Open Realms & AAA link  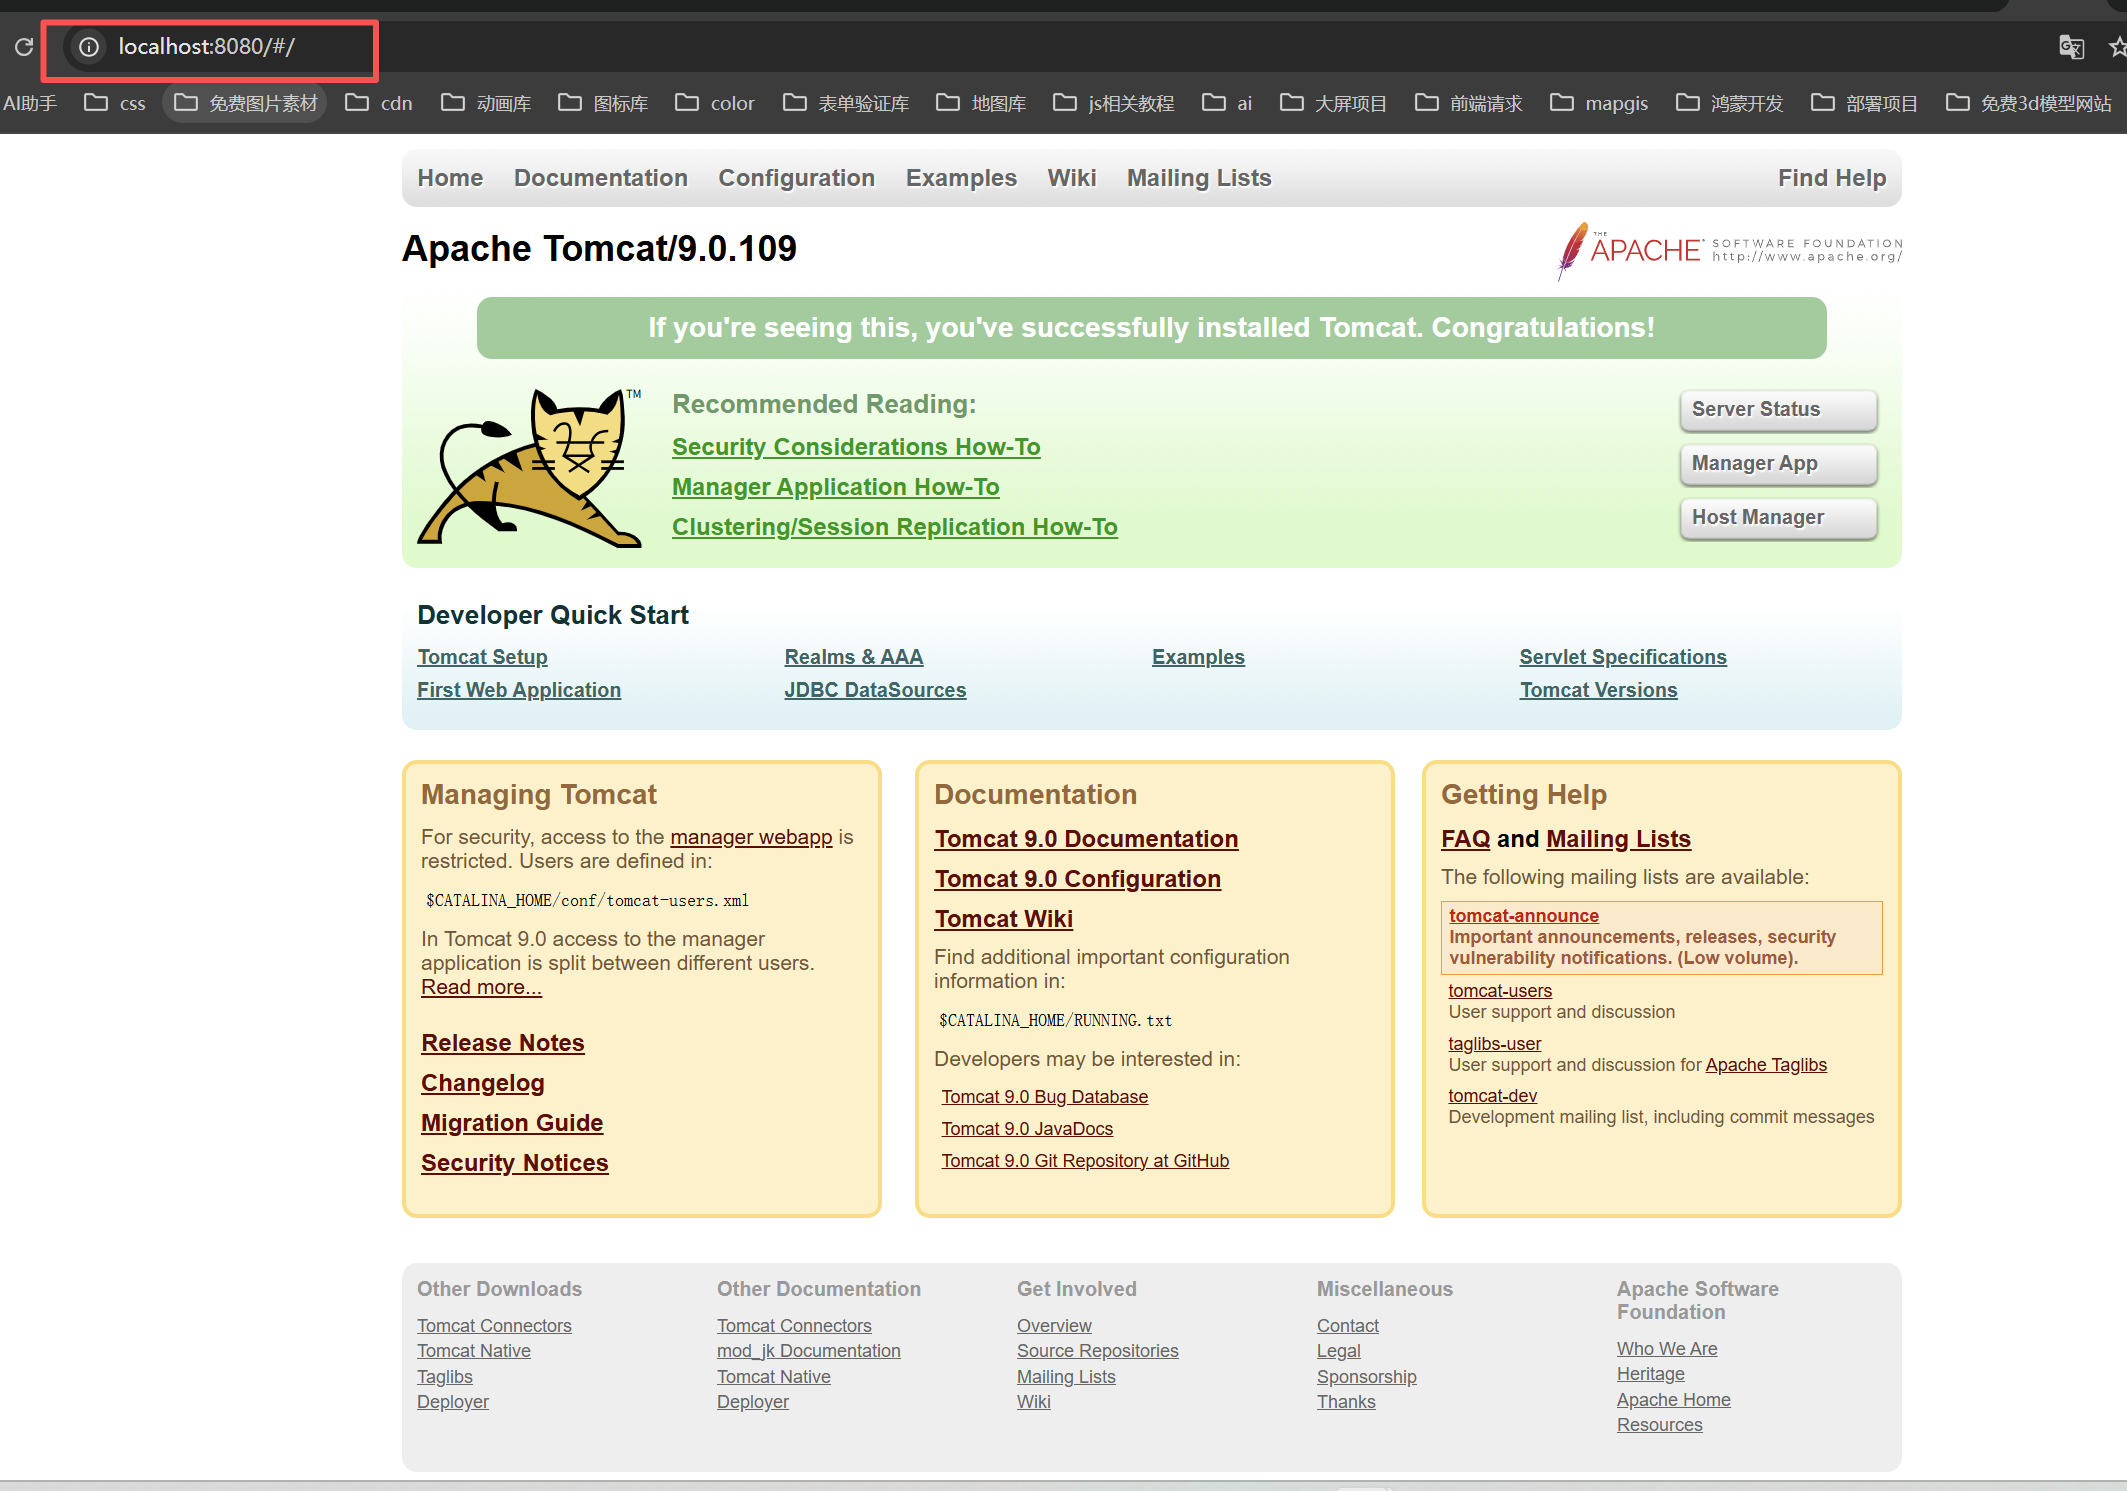point(854,657)
